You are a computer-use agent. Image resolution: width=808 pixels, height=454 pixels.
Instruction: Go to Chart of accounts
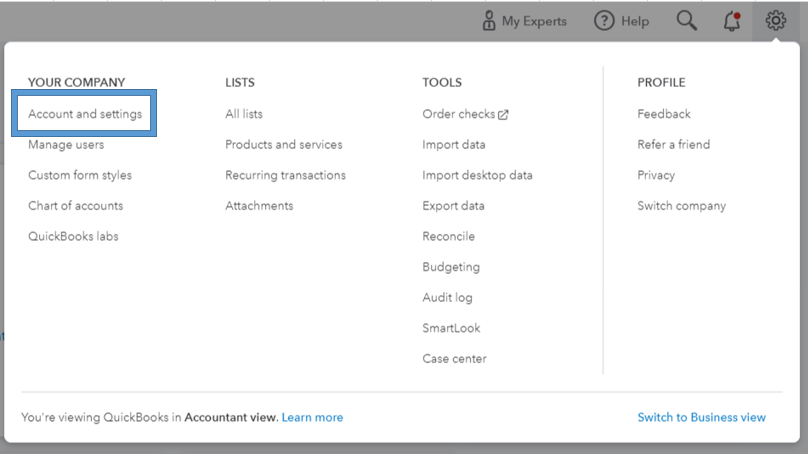pyautogui.click(x=76, y=206)
